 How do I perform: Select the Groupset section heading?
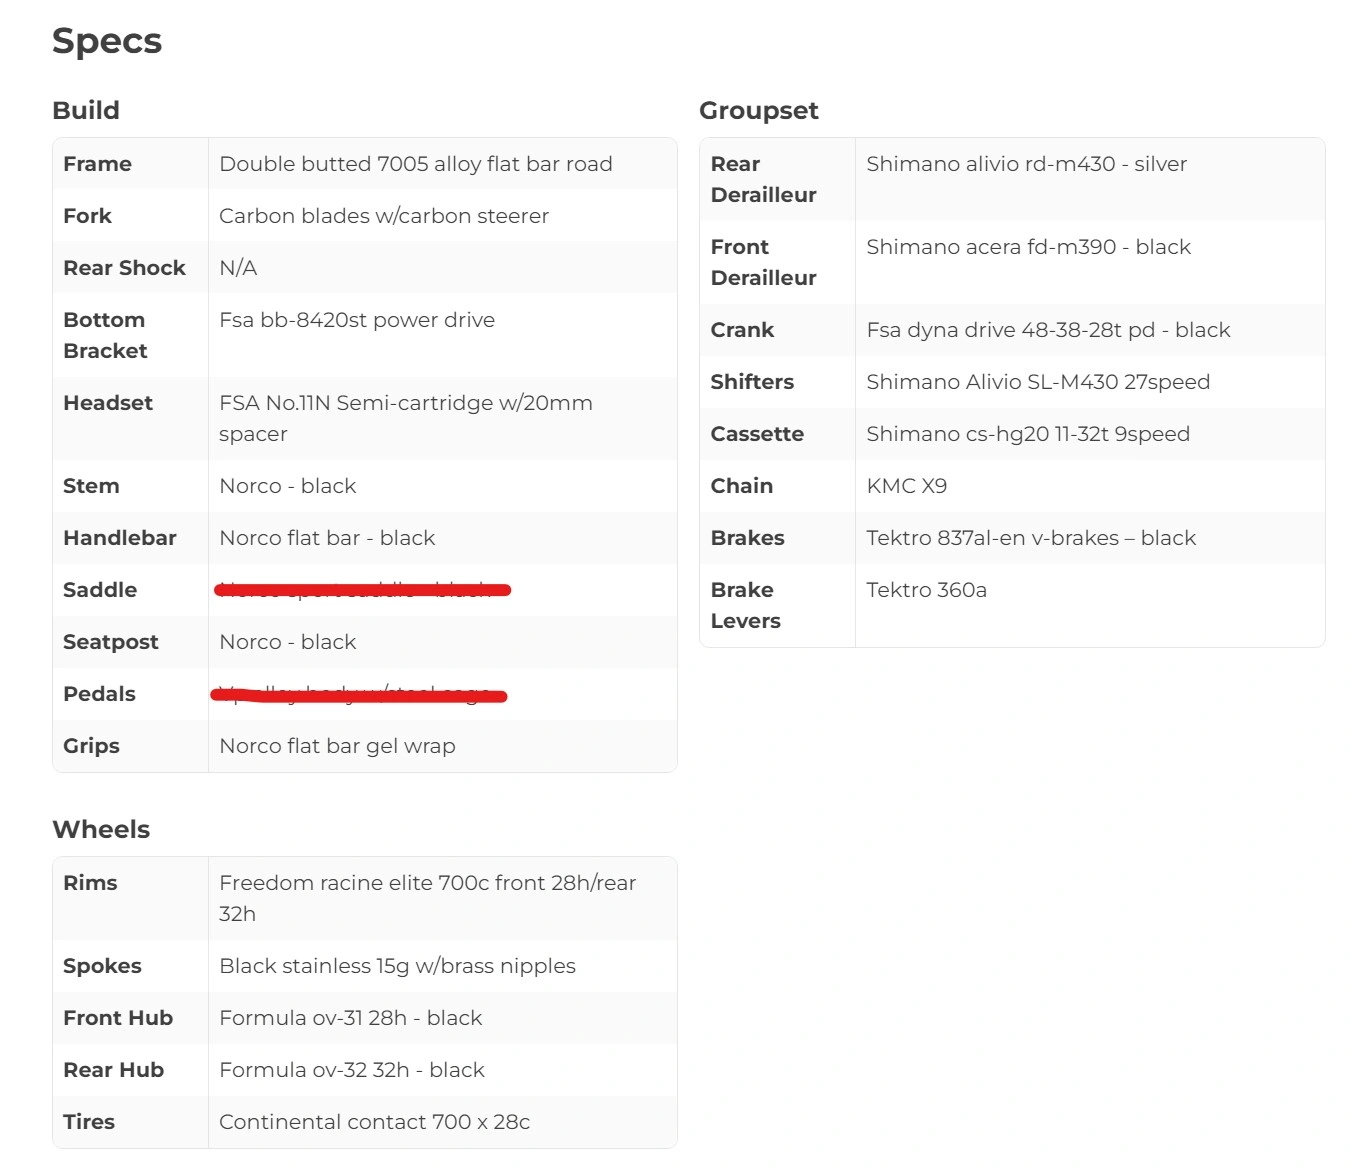758,111
